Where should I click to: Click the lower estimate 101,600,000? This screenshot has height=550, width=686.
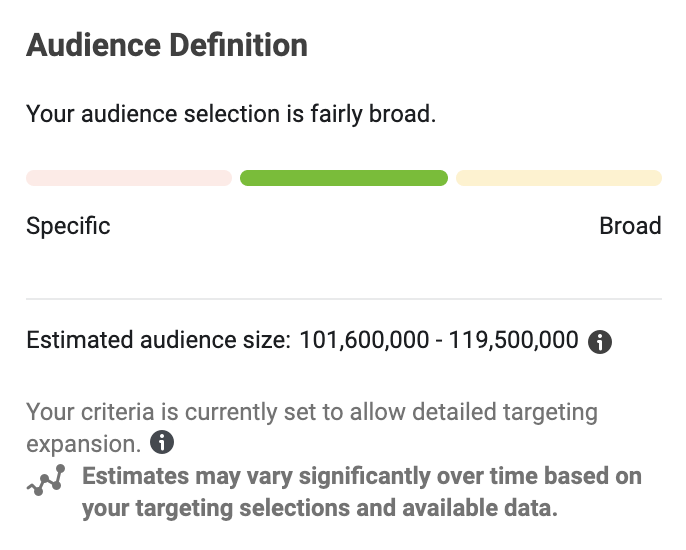(365, 340)
